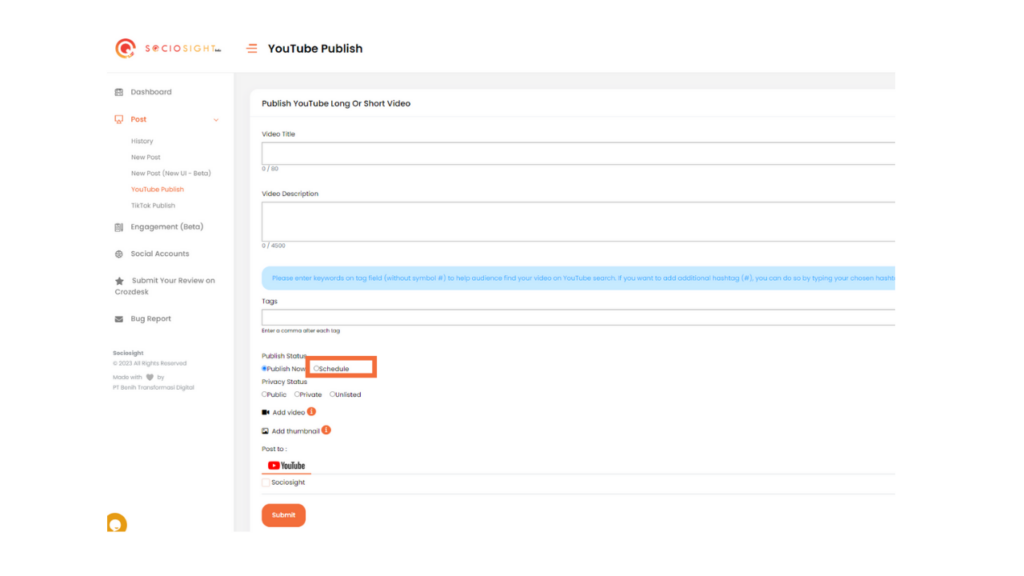The width and height of the screenshot is (1024, 576).
Task: Click the YouTube logo
Action: (287, 466)
